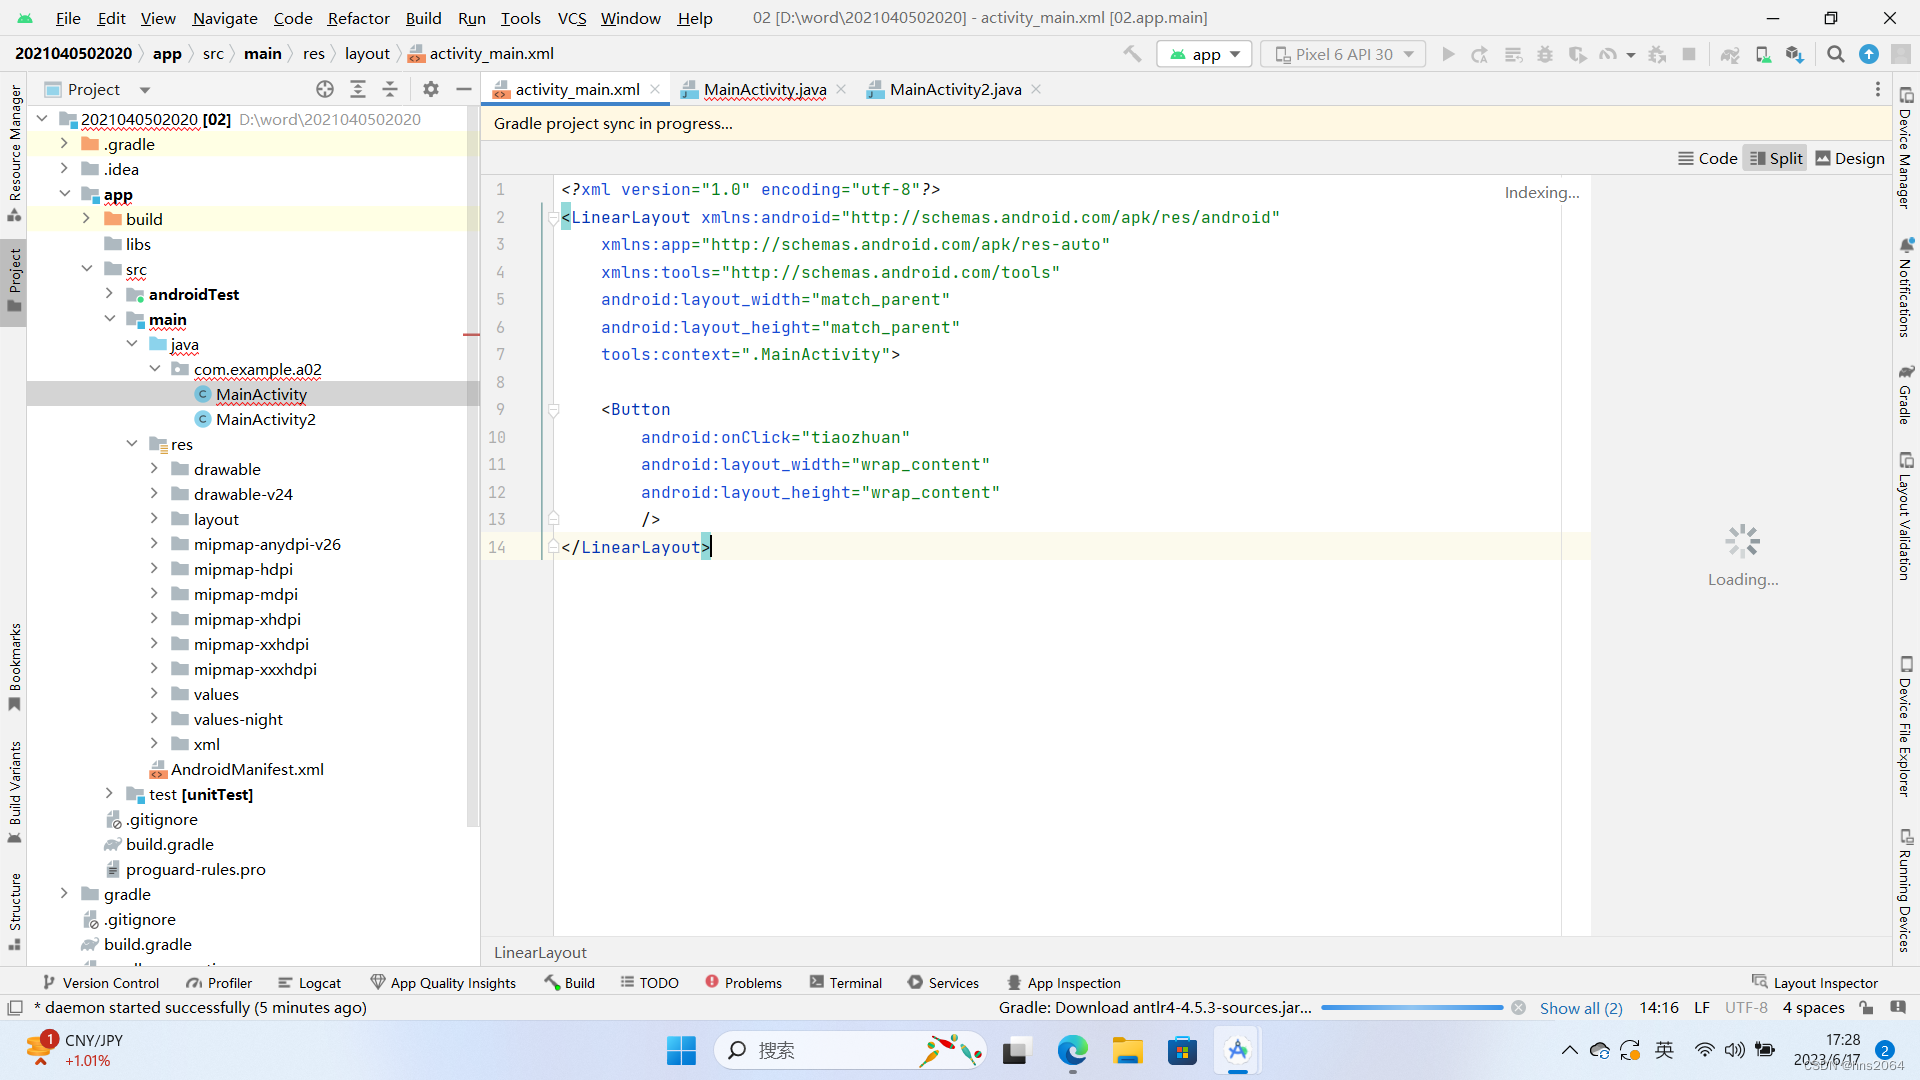Click the Make Project hammer icon

(x=1132, y=54)
